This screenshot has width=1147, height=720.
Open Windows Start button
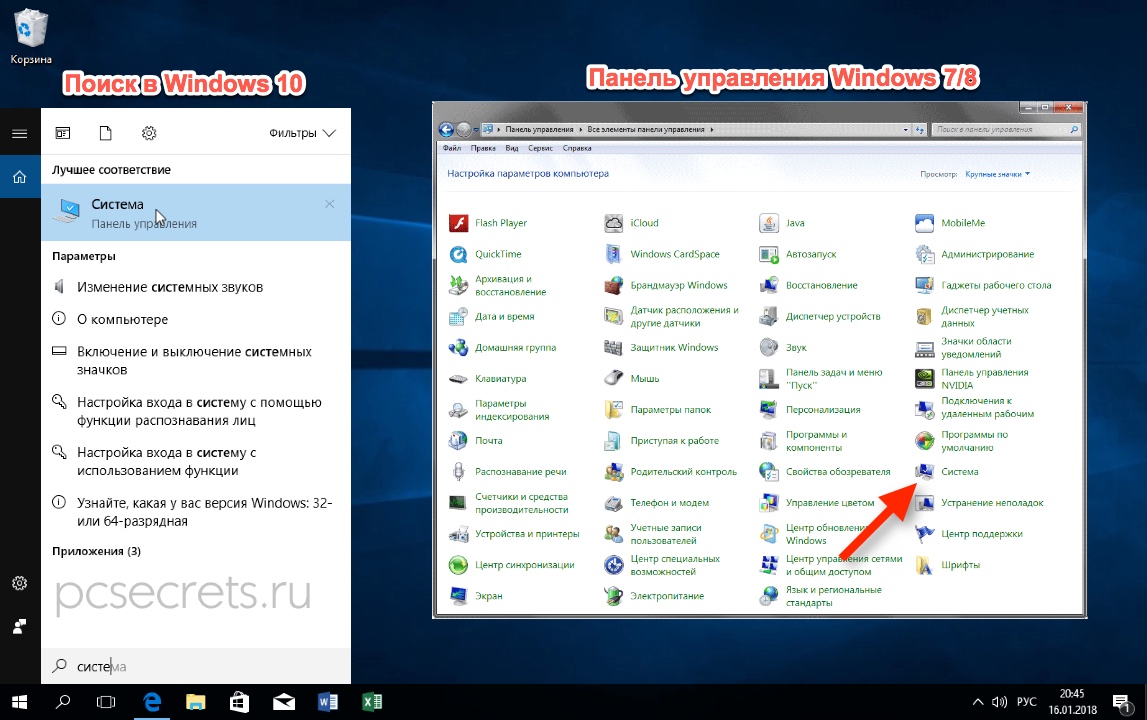click(x=20, y=702)
